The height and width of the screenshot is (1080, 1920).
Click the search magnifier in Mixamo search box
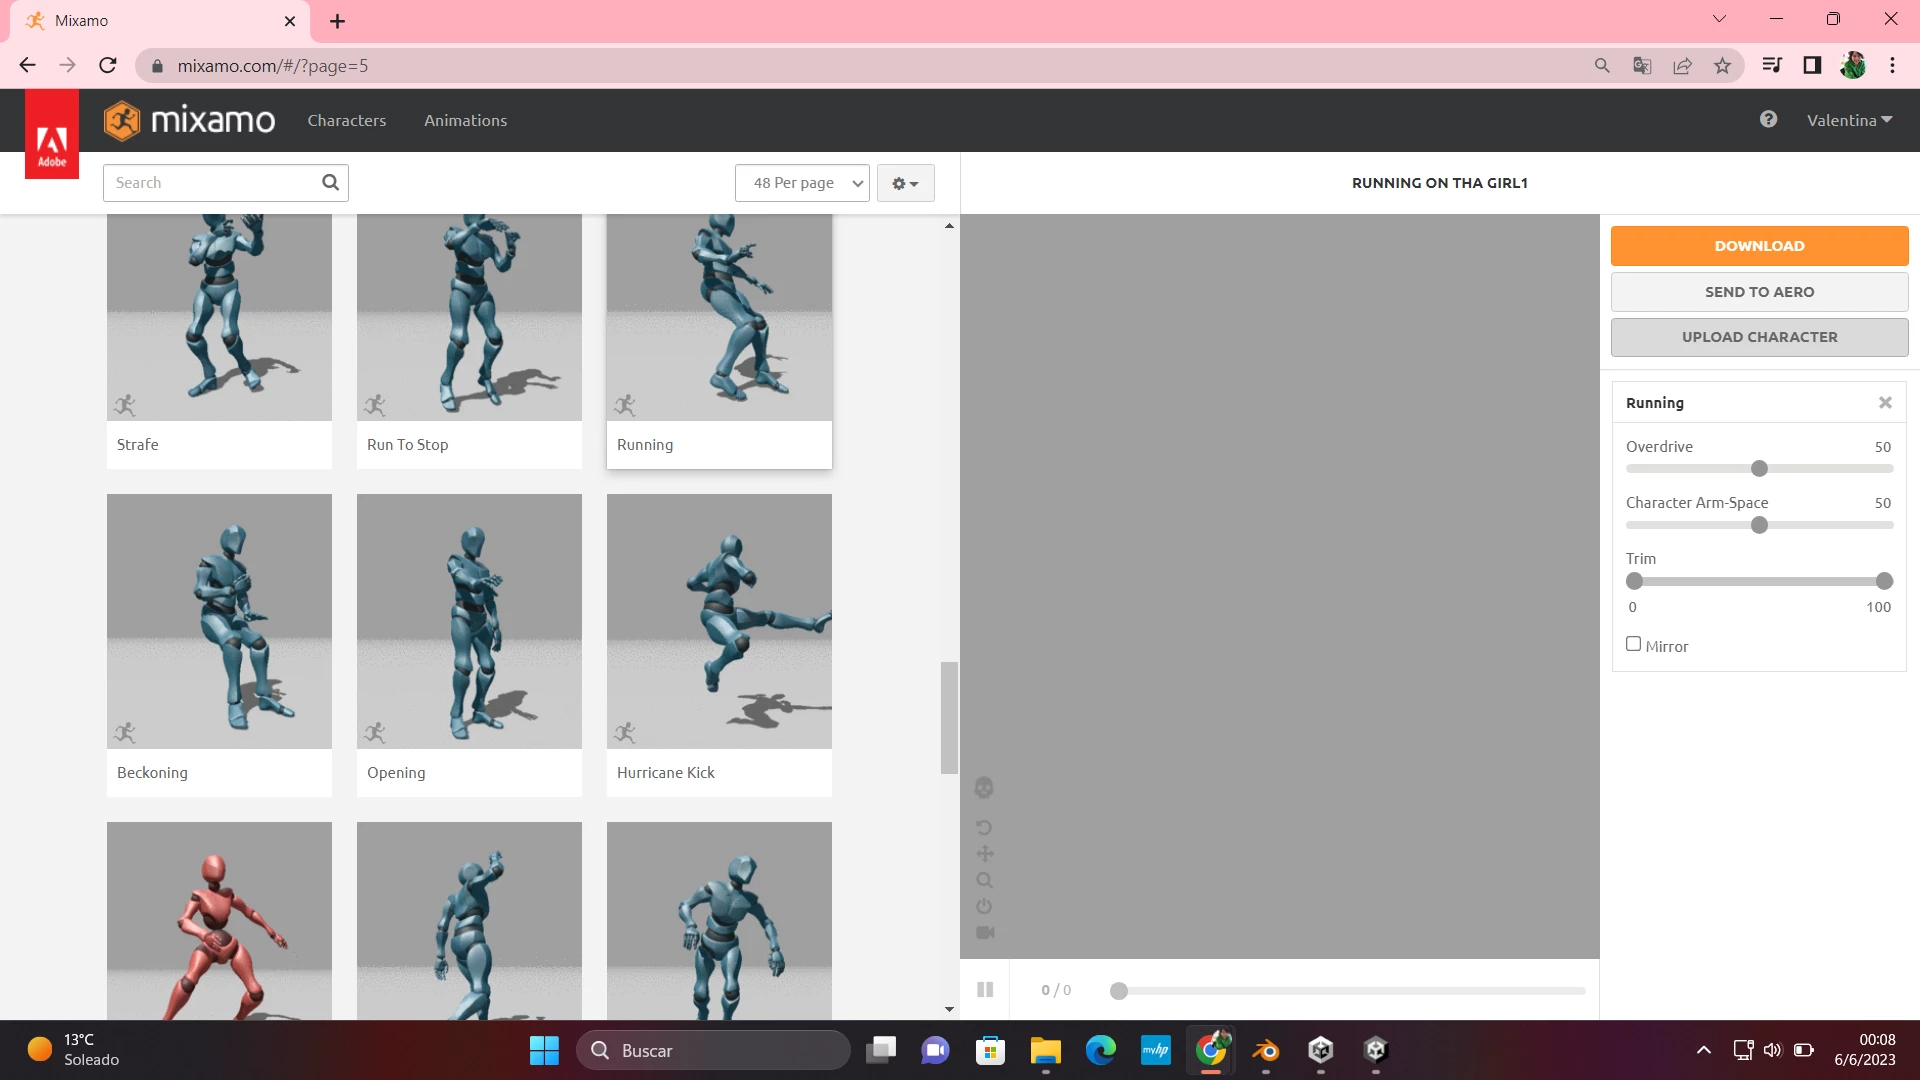[x=330, y=182]
